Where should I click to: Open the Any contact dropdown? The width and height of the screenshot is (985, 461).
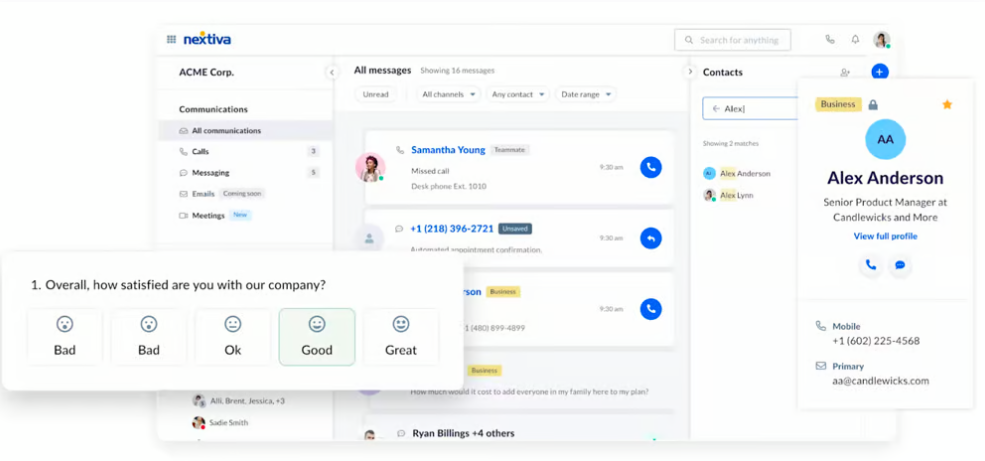pos(518,94)
